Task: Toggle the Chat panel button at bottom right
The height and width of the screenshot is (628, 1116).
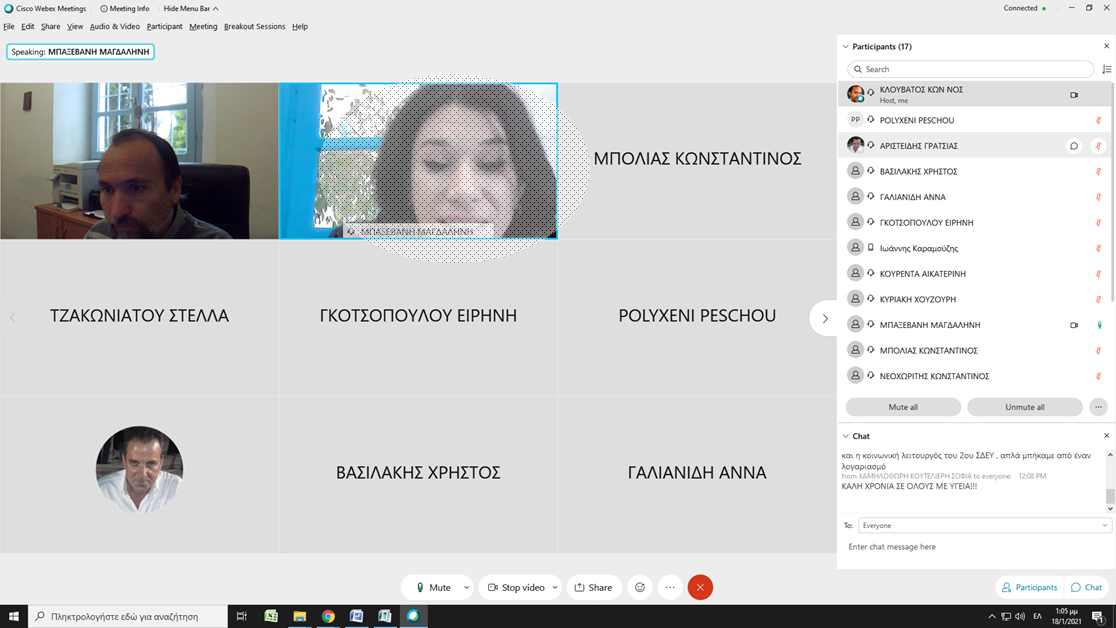Action: pos(1086,587)
